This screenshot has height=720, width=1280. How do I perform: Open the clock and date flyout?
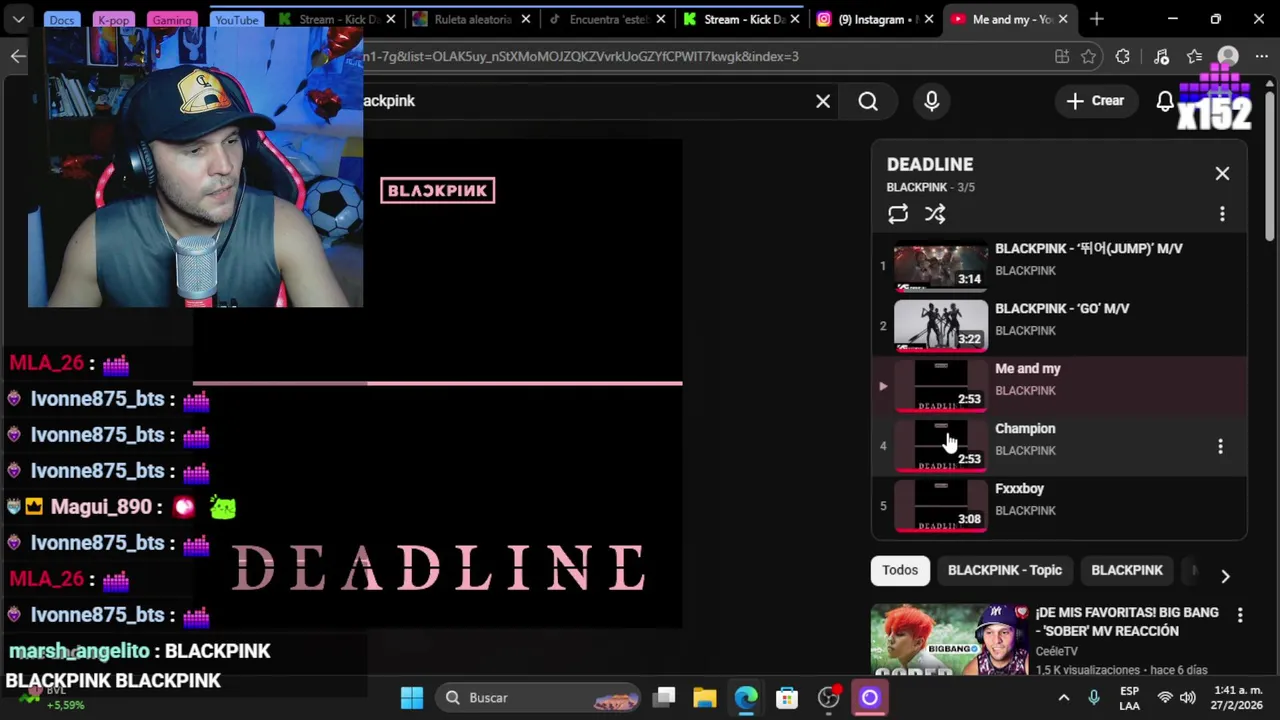[1238, 698]
